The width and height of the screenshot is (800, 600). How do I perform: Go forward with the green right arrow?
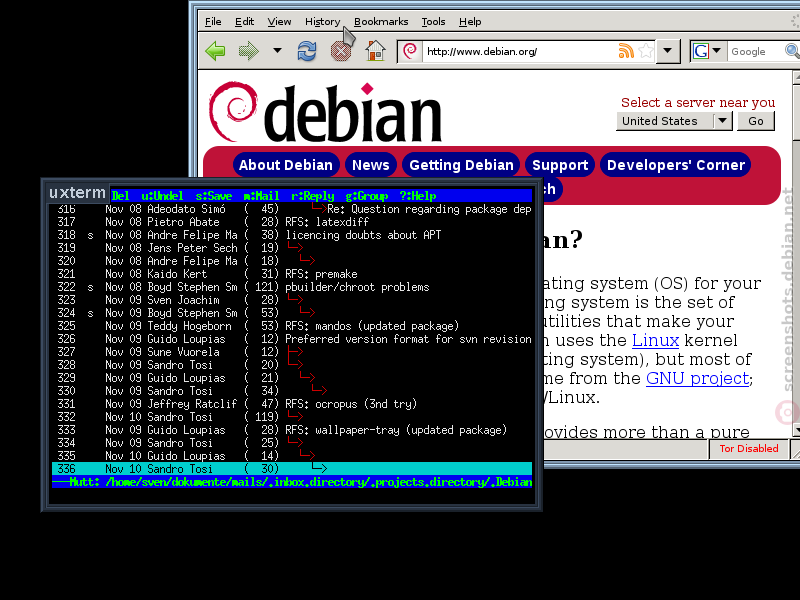(248, 51)
